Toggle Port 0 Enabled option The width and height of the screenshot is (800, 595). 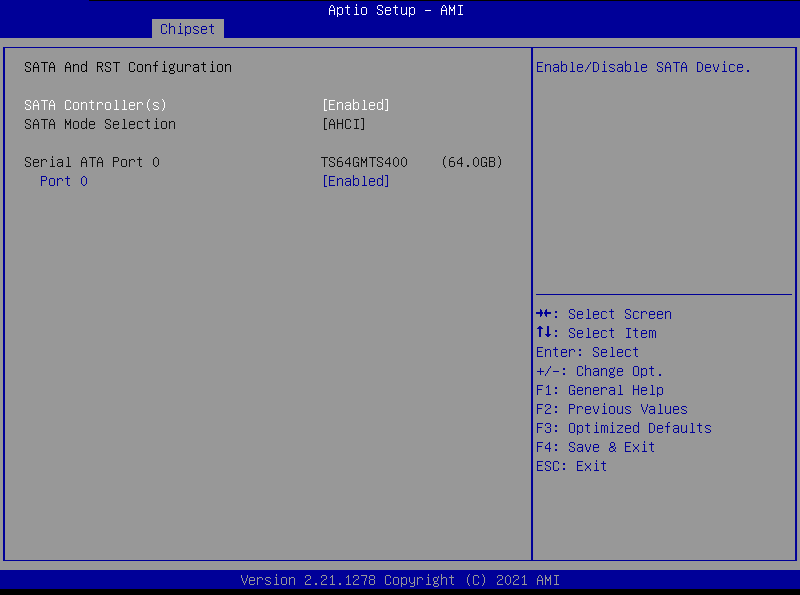[356, 181]
